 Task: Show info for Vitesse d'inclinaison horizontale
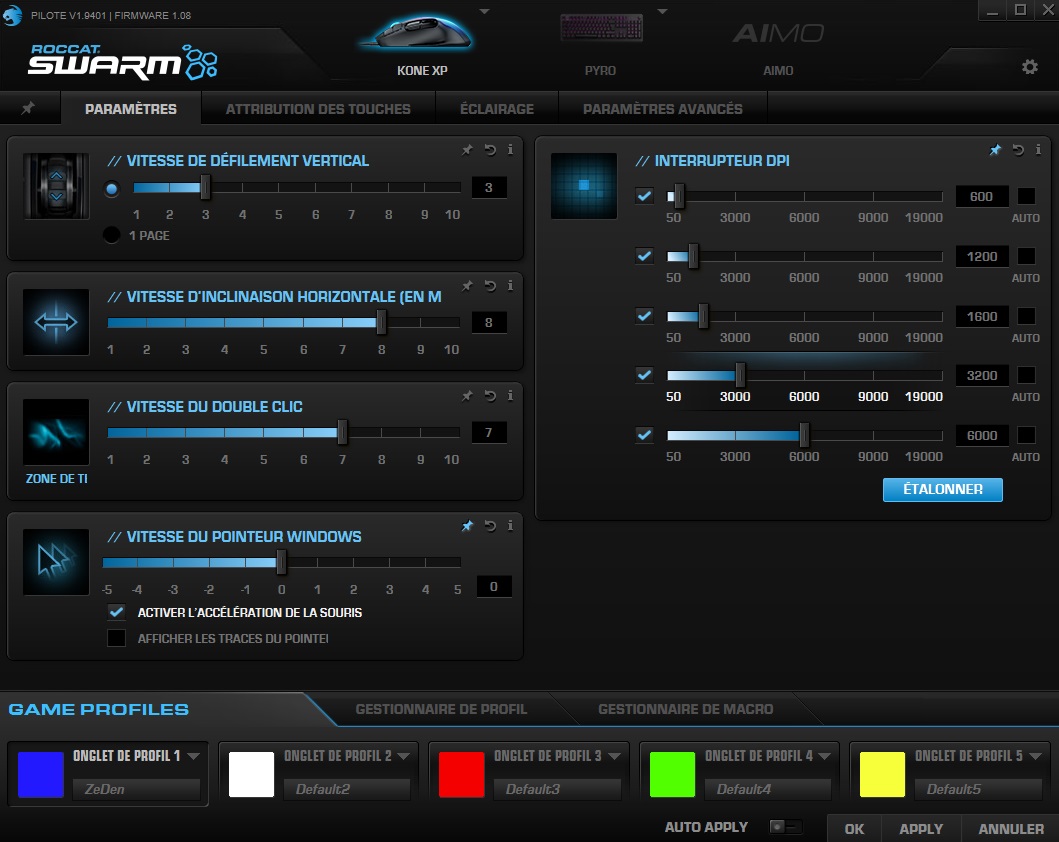pyautogui.click(x=511, y=286)
